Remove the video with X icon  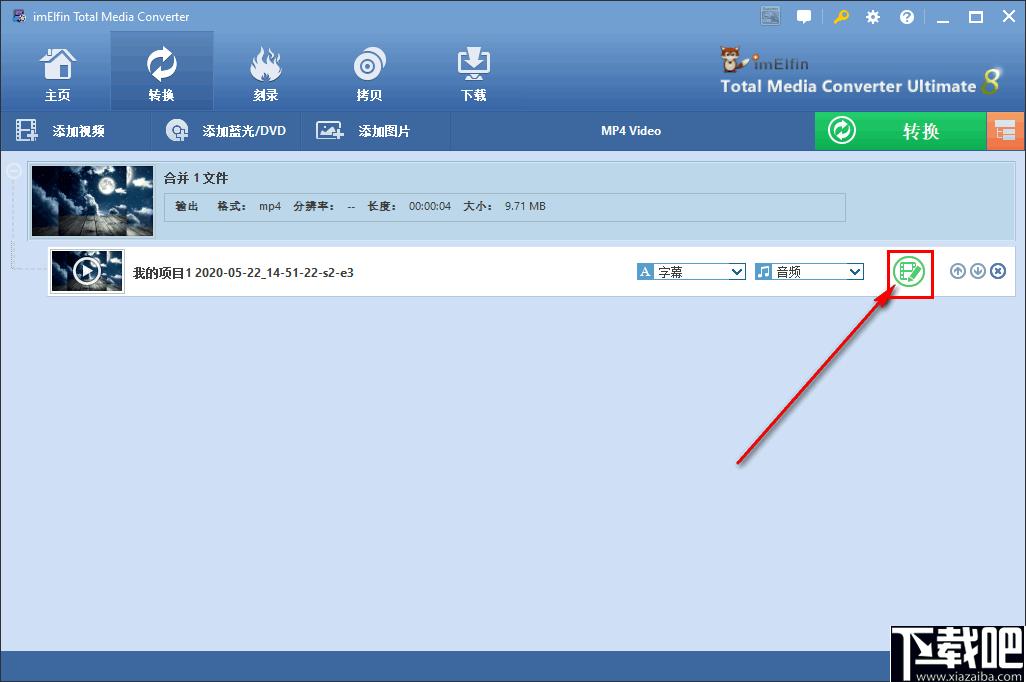pyautogui.click(x=997, y=271)
